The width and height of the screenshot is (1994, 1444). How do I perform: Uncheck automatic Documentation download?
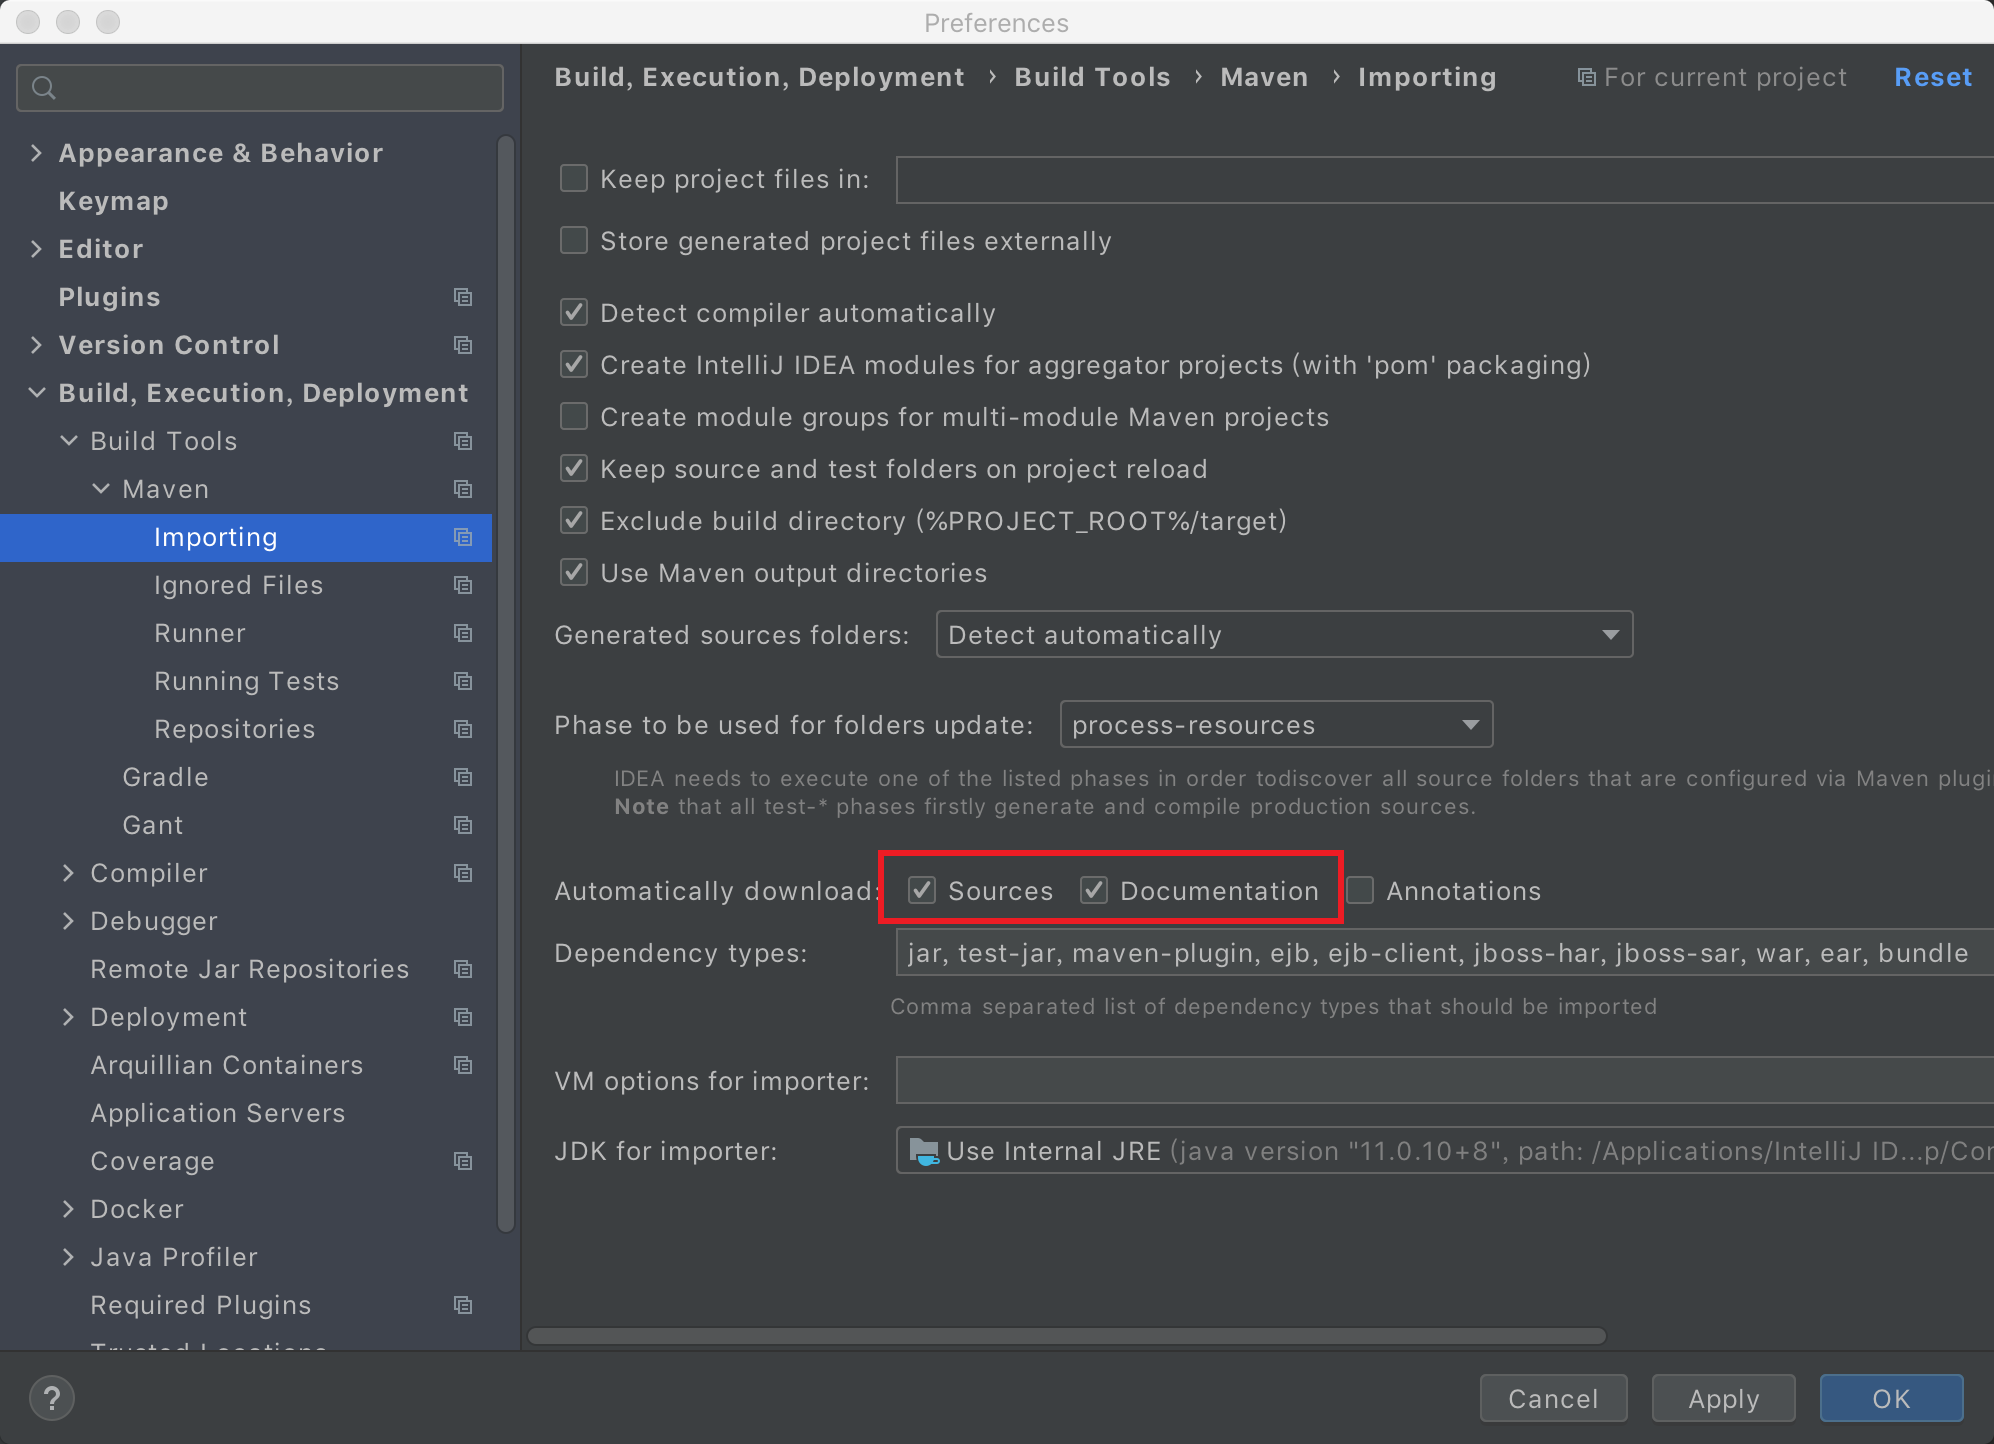[1094, 890]
